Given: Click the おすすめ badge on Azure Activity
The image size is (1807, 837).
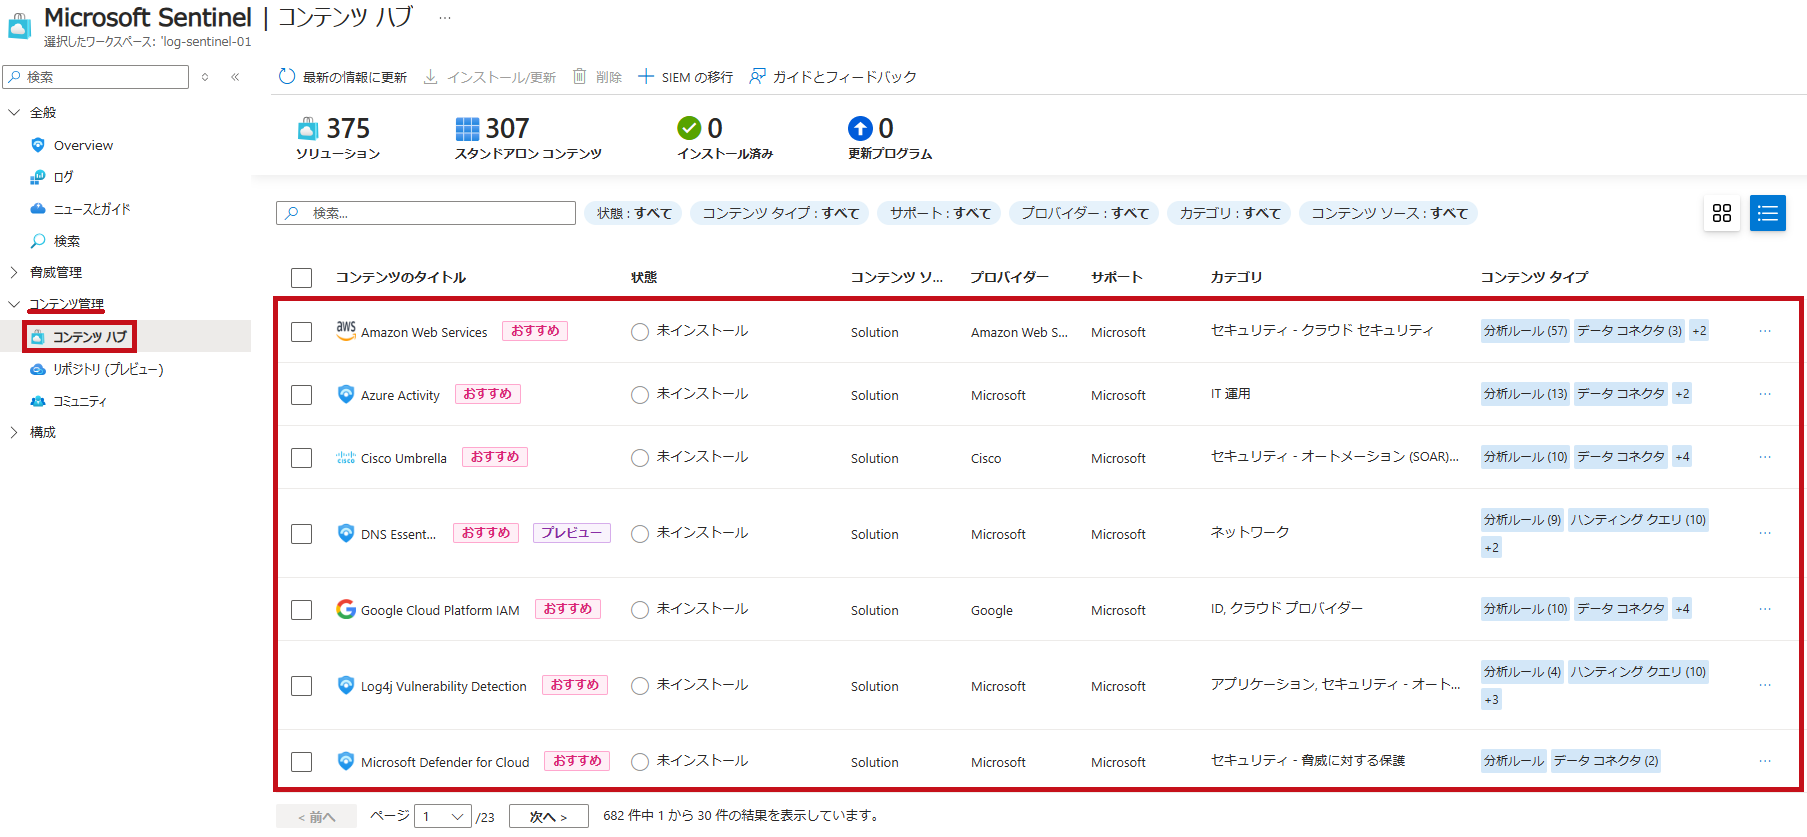Looking at the screenshot, I should click(488, 394).
